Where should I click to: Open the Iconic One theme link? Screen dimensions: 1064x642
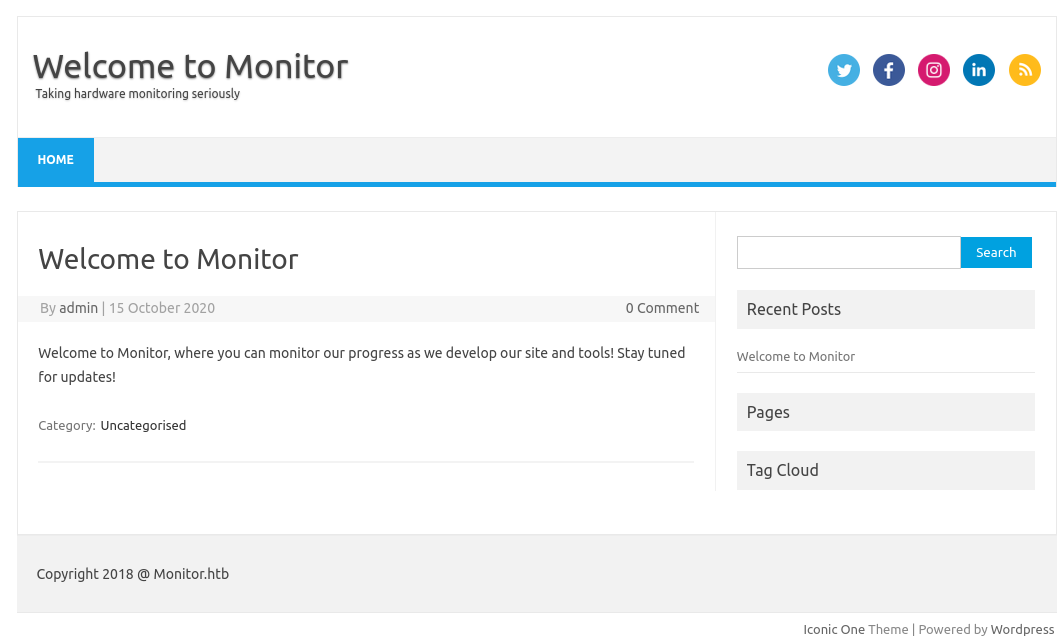pyautogui.click(x=834, y=629)
